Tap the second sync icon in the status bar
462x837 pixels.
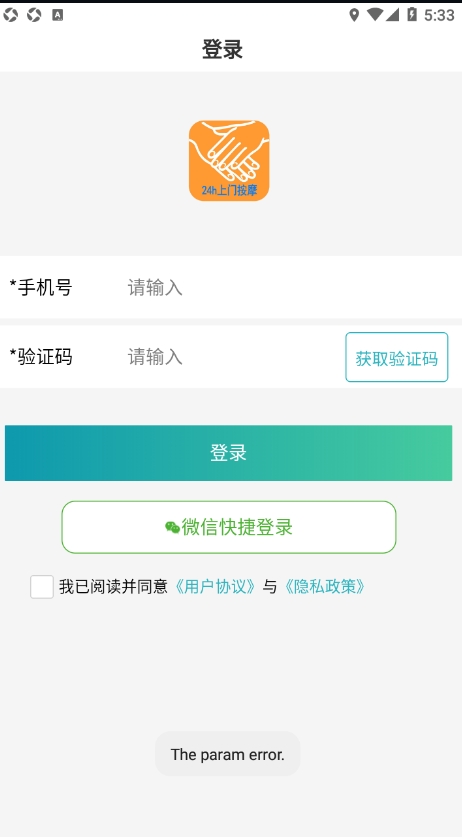click(34, 15)
